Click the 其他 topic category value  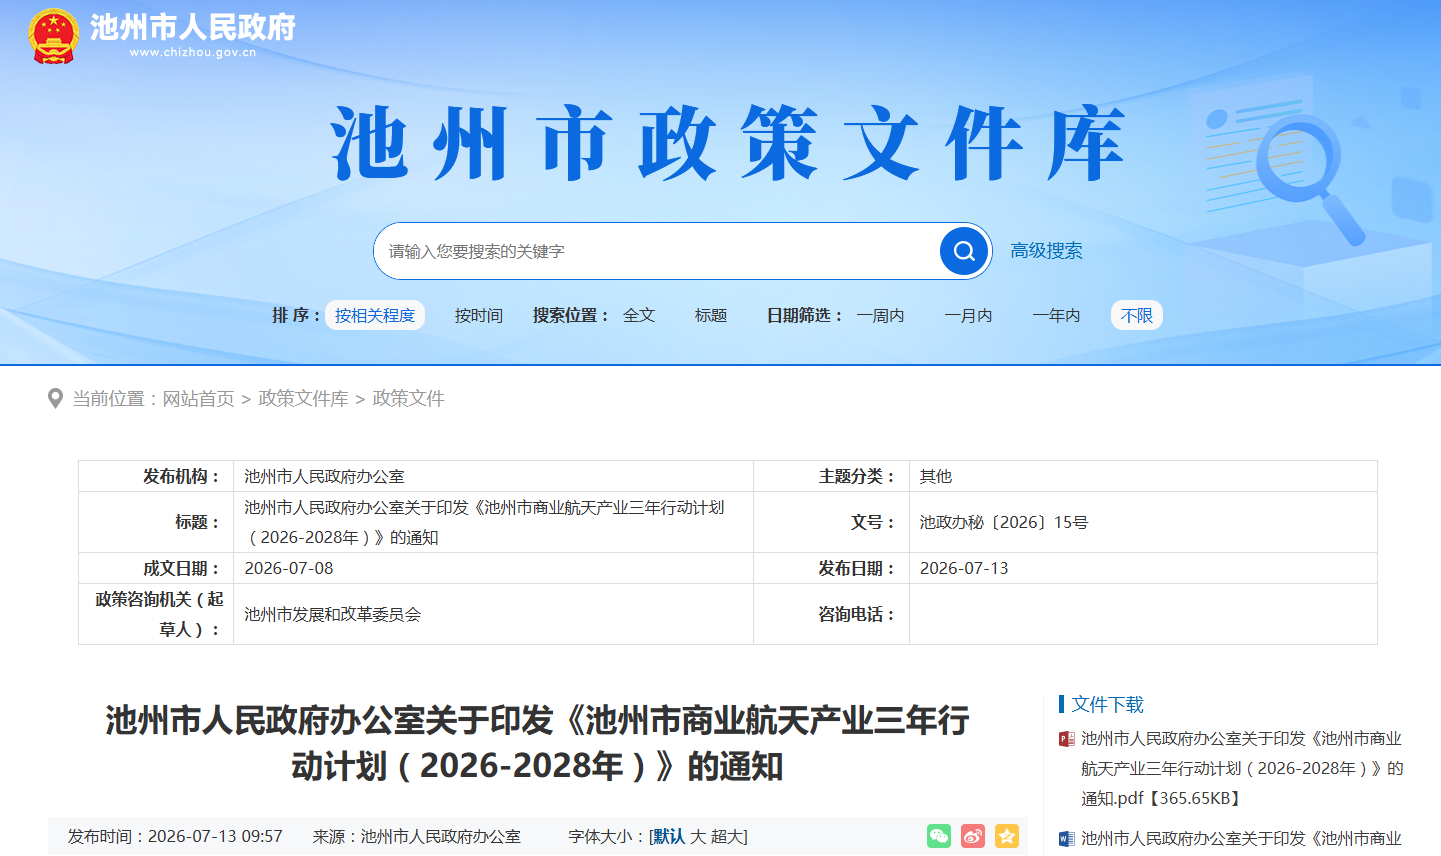point(936,476)
